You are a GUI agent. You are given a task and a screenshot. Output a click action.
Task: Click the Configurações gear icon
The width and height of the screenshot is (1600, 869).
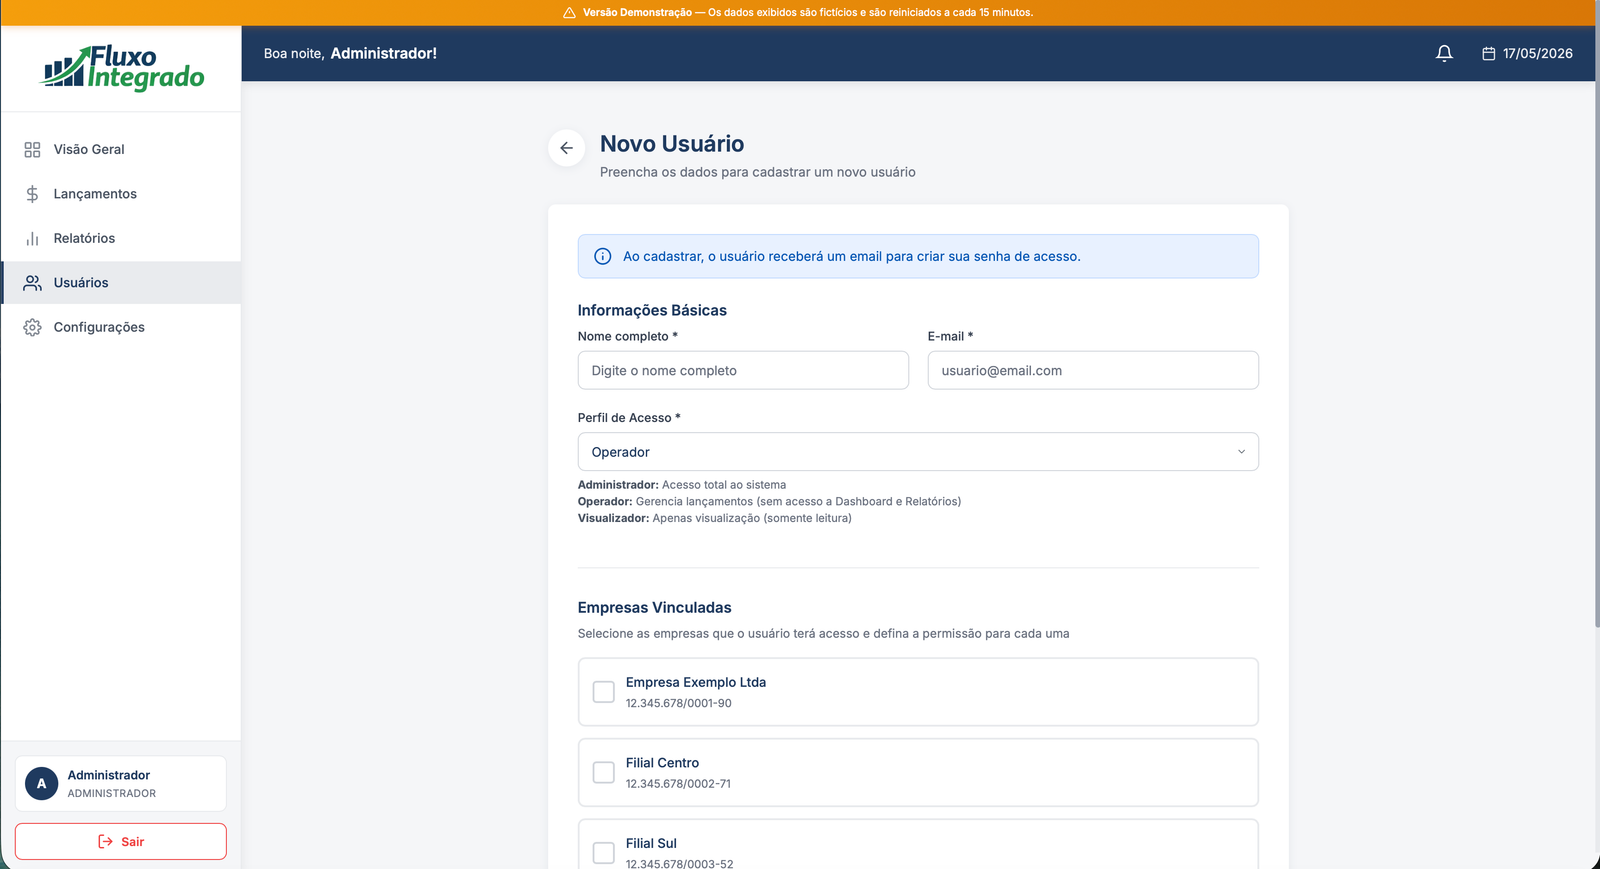(32, 327)
